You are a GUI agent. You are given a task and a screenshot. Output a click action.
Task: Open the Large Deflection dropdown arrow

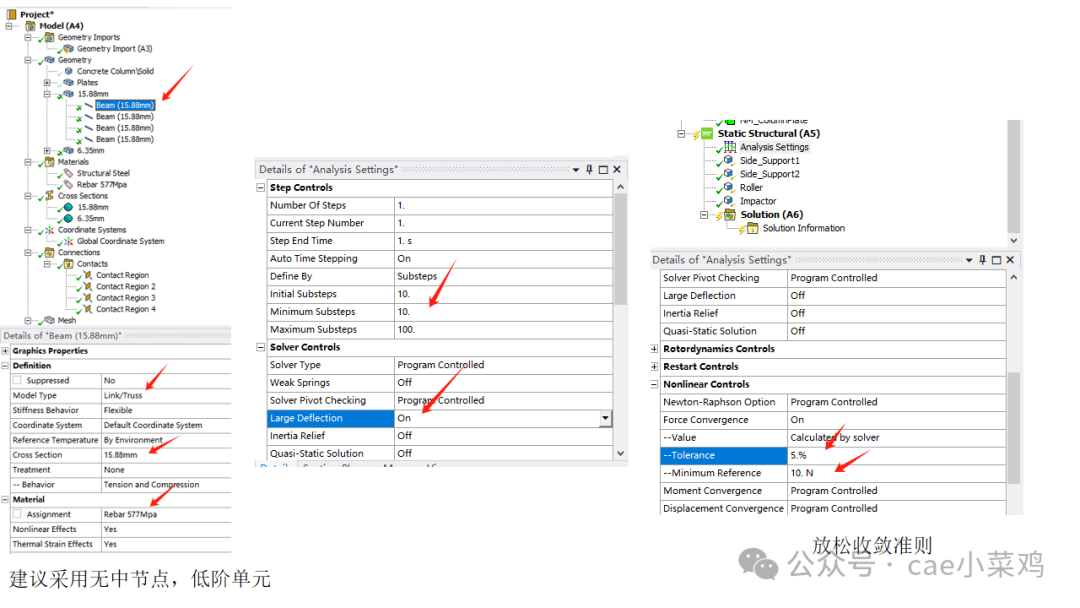point(605,418)
